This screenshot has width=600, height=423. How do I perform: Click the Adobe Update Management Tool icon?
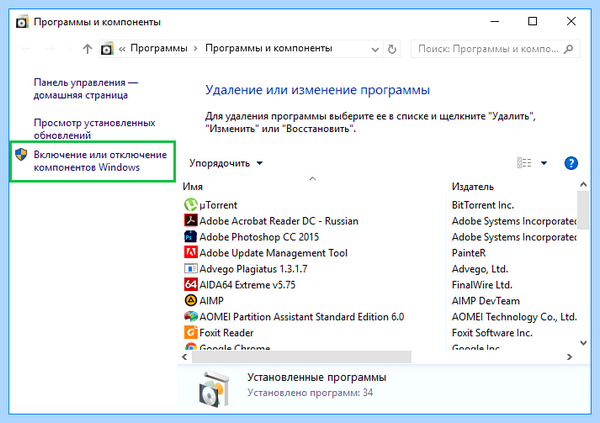tap(191, 253)
